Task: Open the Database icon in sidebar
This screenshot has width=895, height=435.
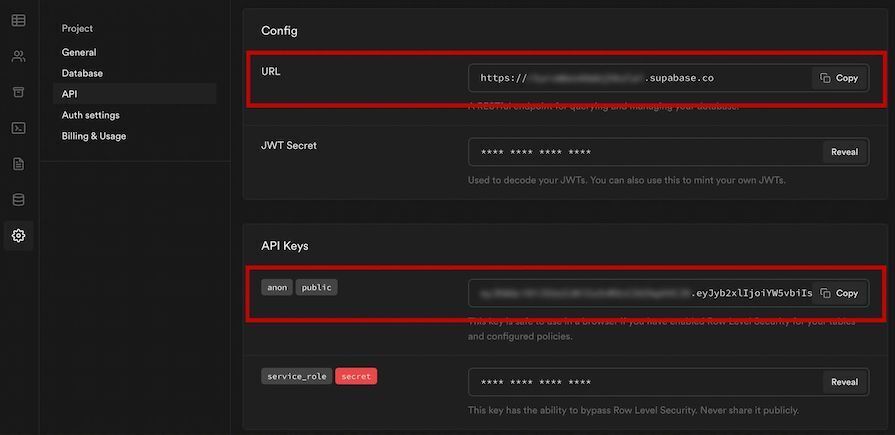Action: [x=18, y=200]
